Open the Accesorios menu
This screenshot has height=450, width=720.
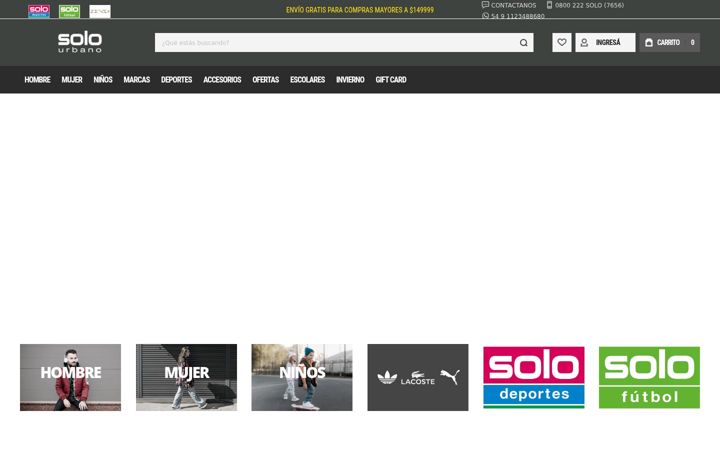pos(222,79)
